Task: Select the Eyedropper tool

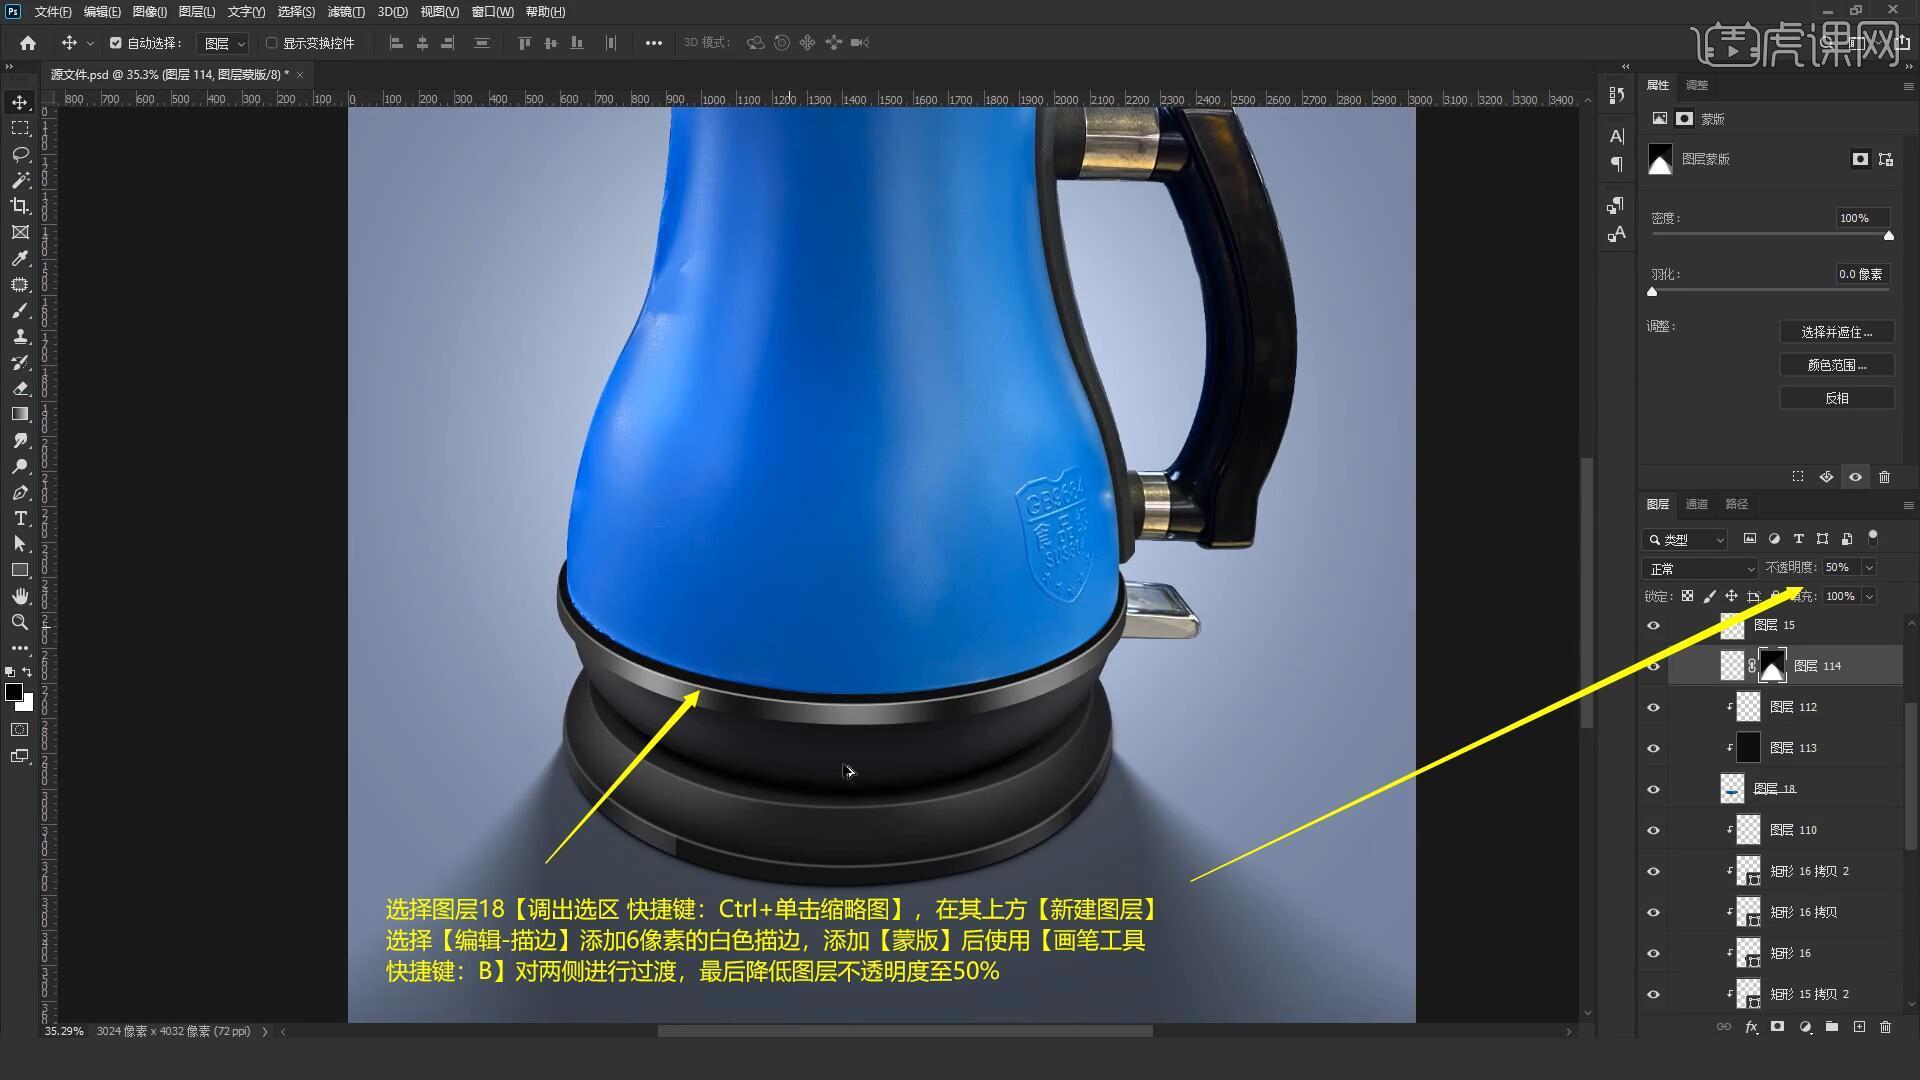Action: click(20, 258)
